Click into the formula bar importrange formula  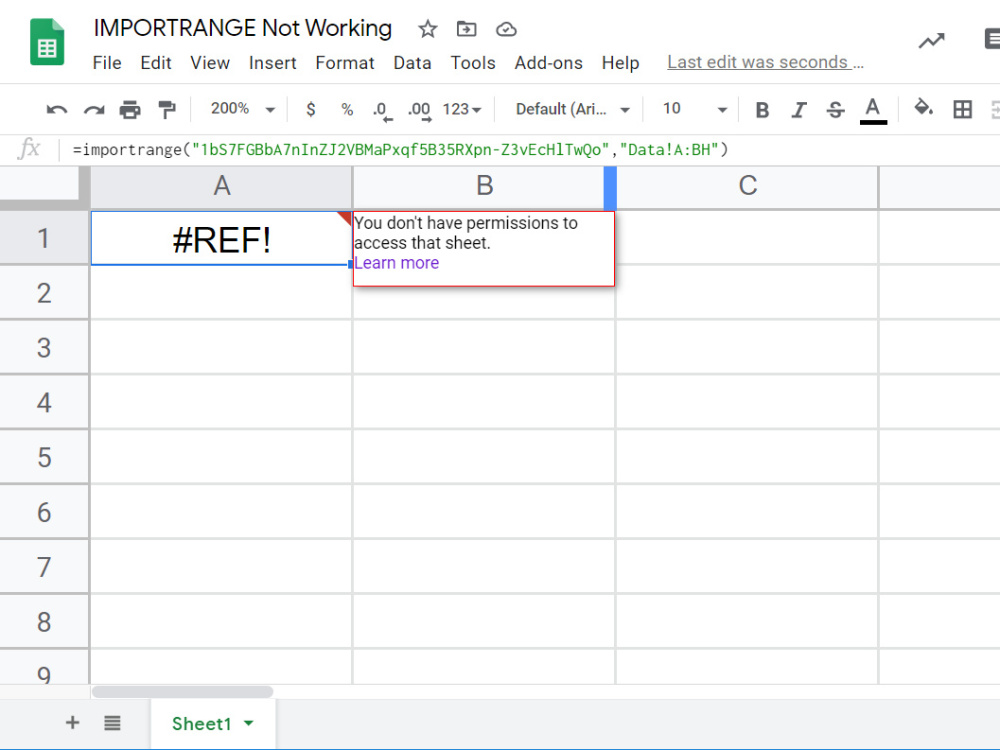point(401,150)
